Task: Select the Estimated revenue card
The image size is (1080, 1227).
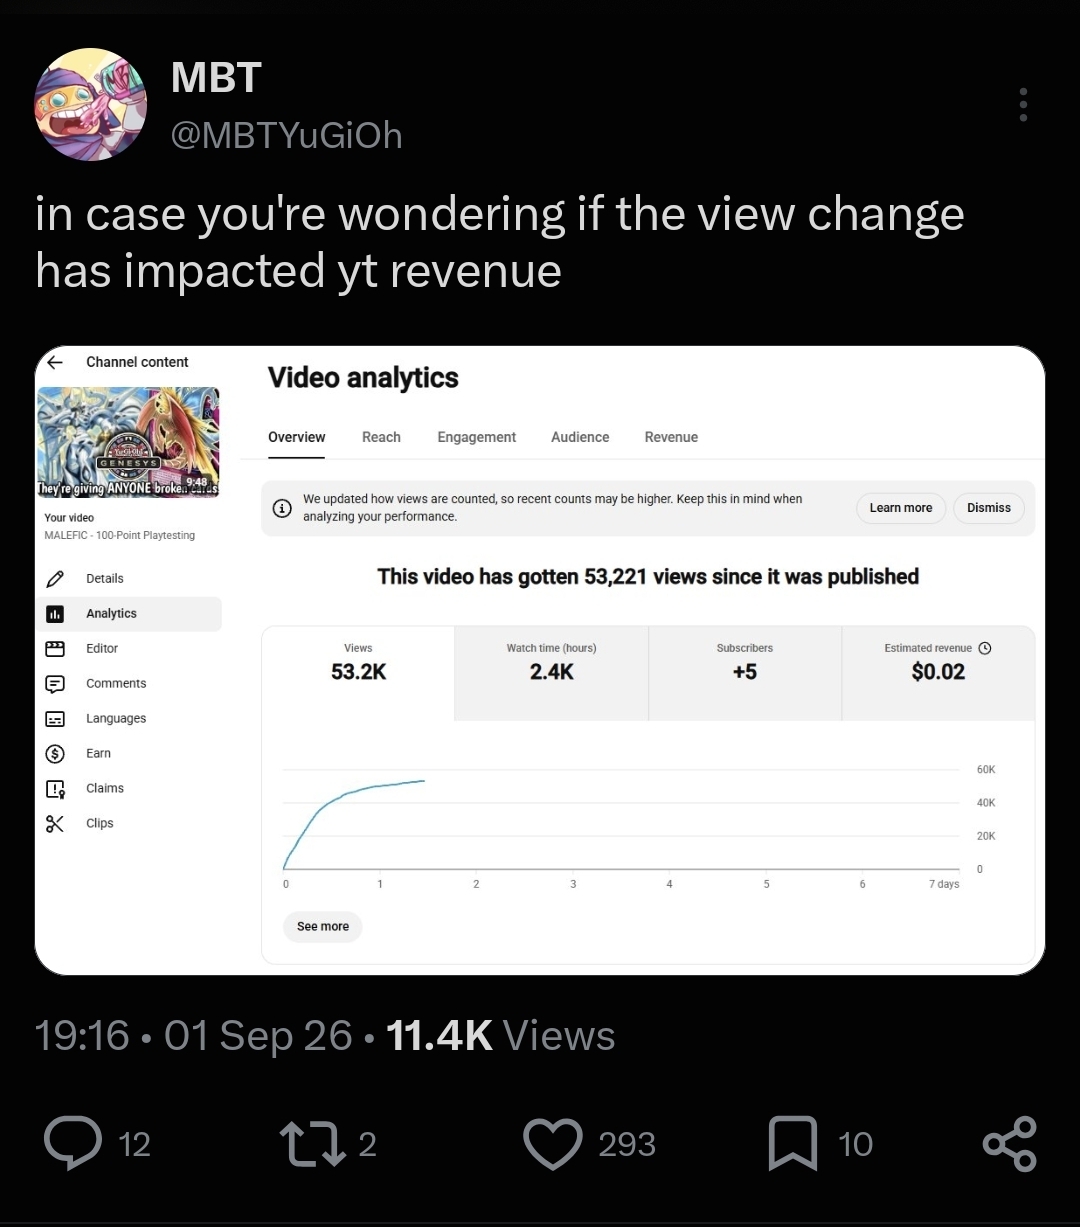Action: pos(938,673)
